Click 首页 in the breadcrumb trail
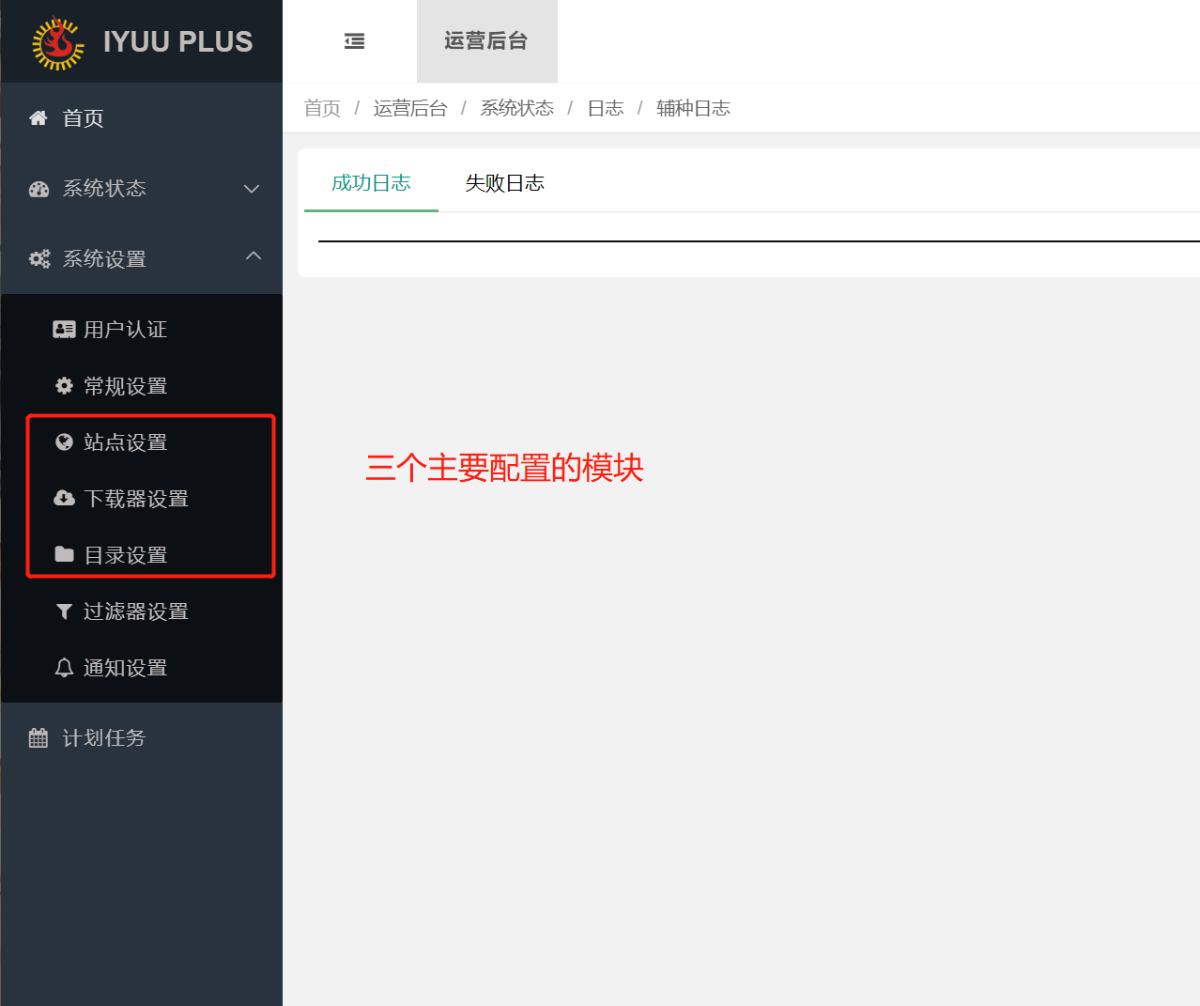Image resolution: width=1200 pixels, height=1006 pixels. tap(322, 108)
